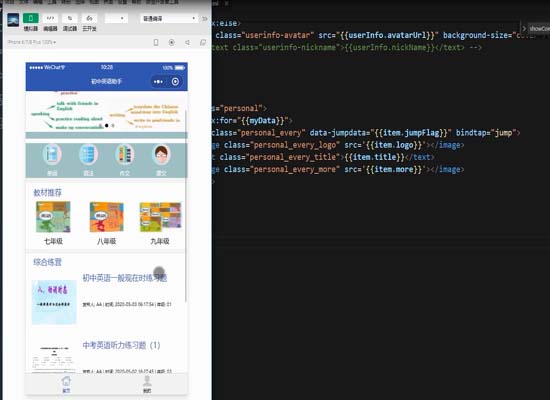Viewport: 550px width, 400px height.
Task: Click the detach simulator window icon
Action: pos(203,42)
